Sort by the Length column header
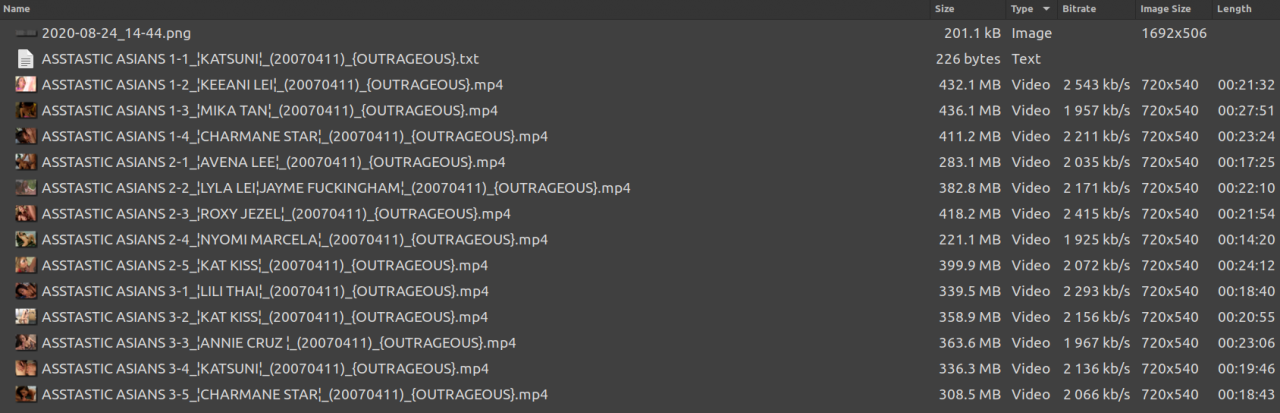The image size is (1280, 413). [x=1233, y=9]
